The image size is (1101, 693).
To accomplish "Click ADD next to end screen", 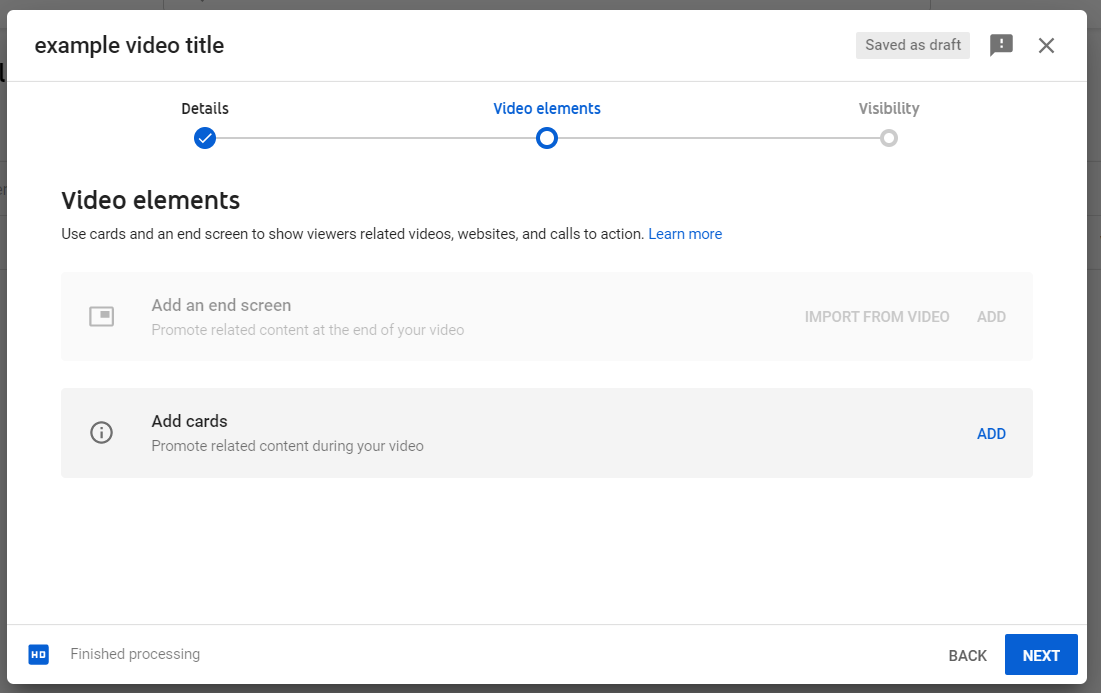I will [991, 317].
